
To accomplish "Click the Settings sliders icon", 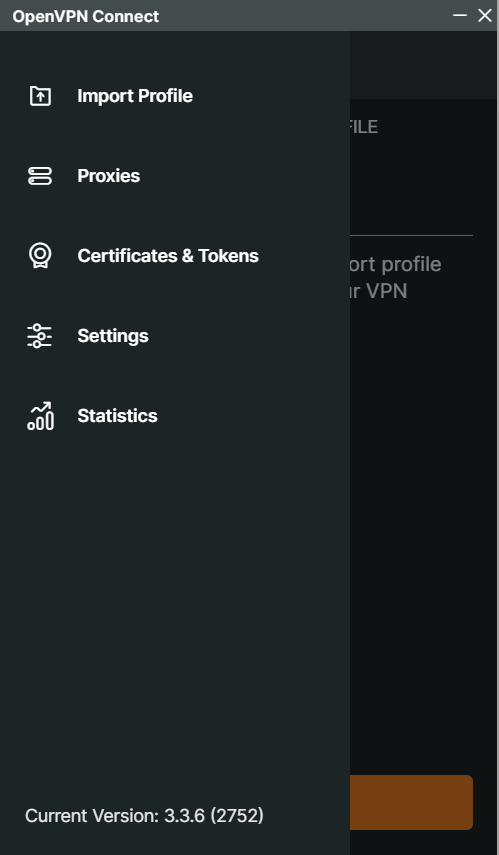I will (40, 336).
